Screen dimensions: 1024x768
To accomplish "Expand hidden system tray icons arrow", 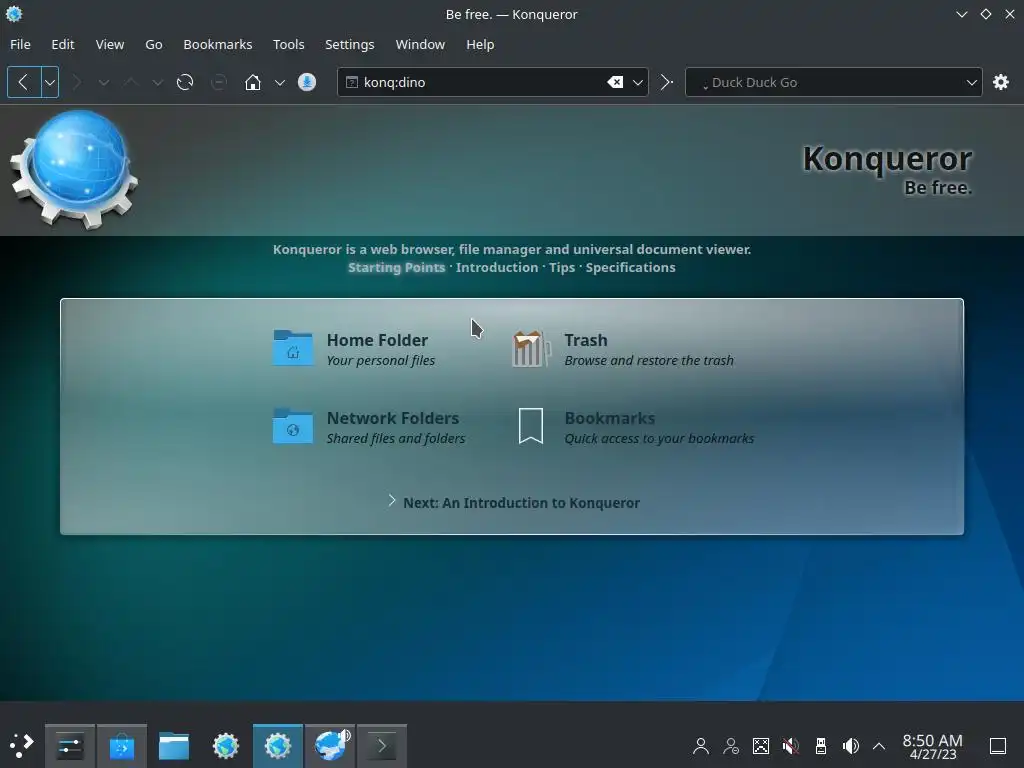I will pos(879,746).
